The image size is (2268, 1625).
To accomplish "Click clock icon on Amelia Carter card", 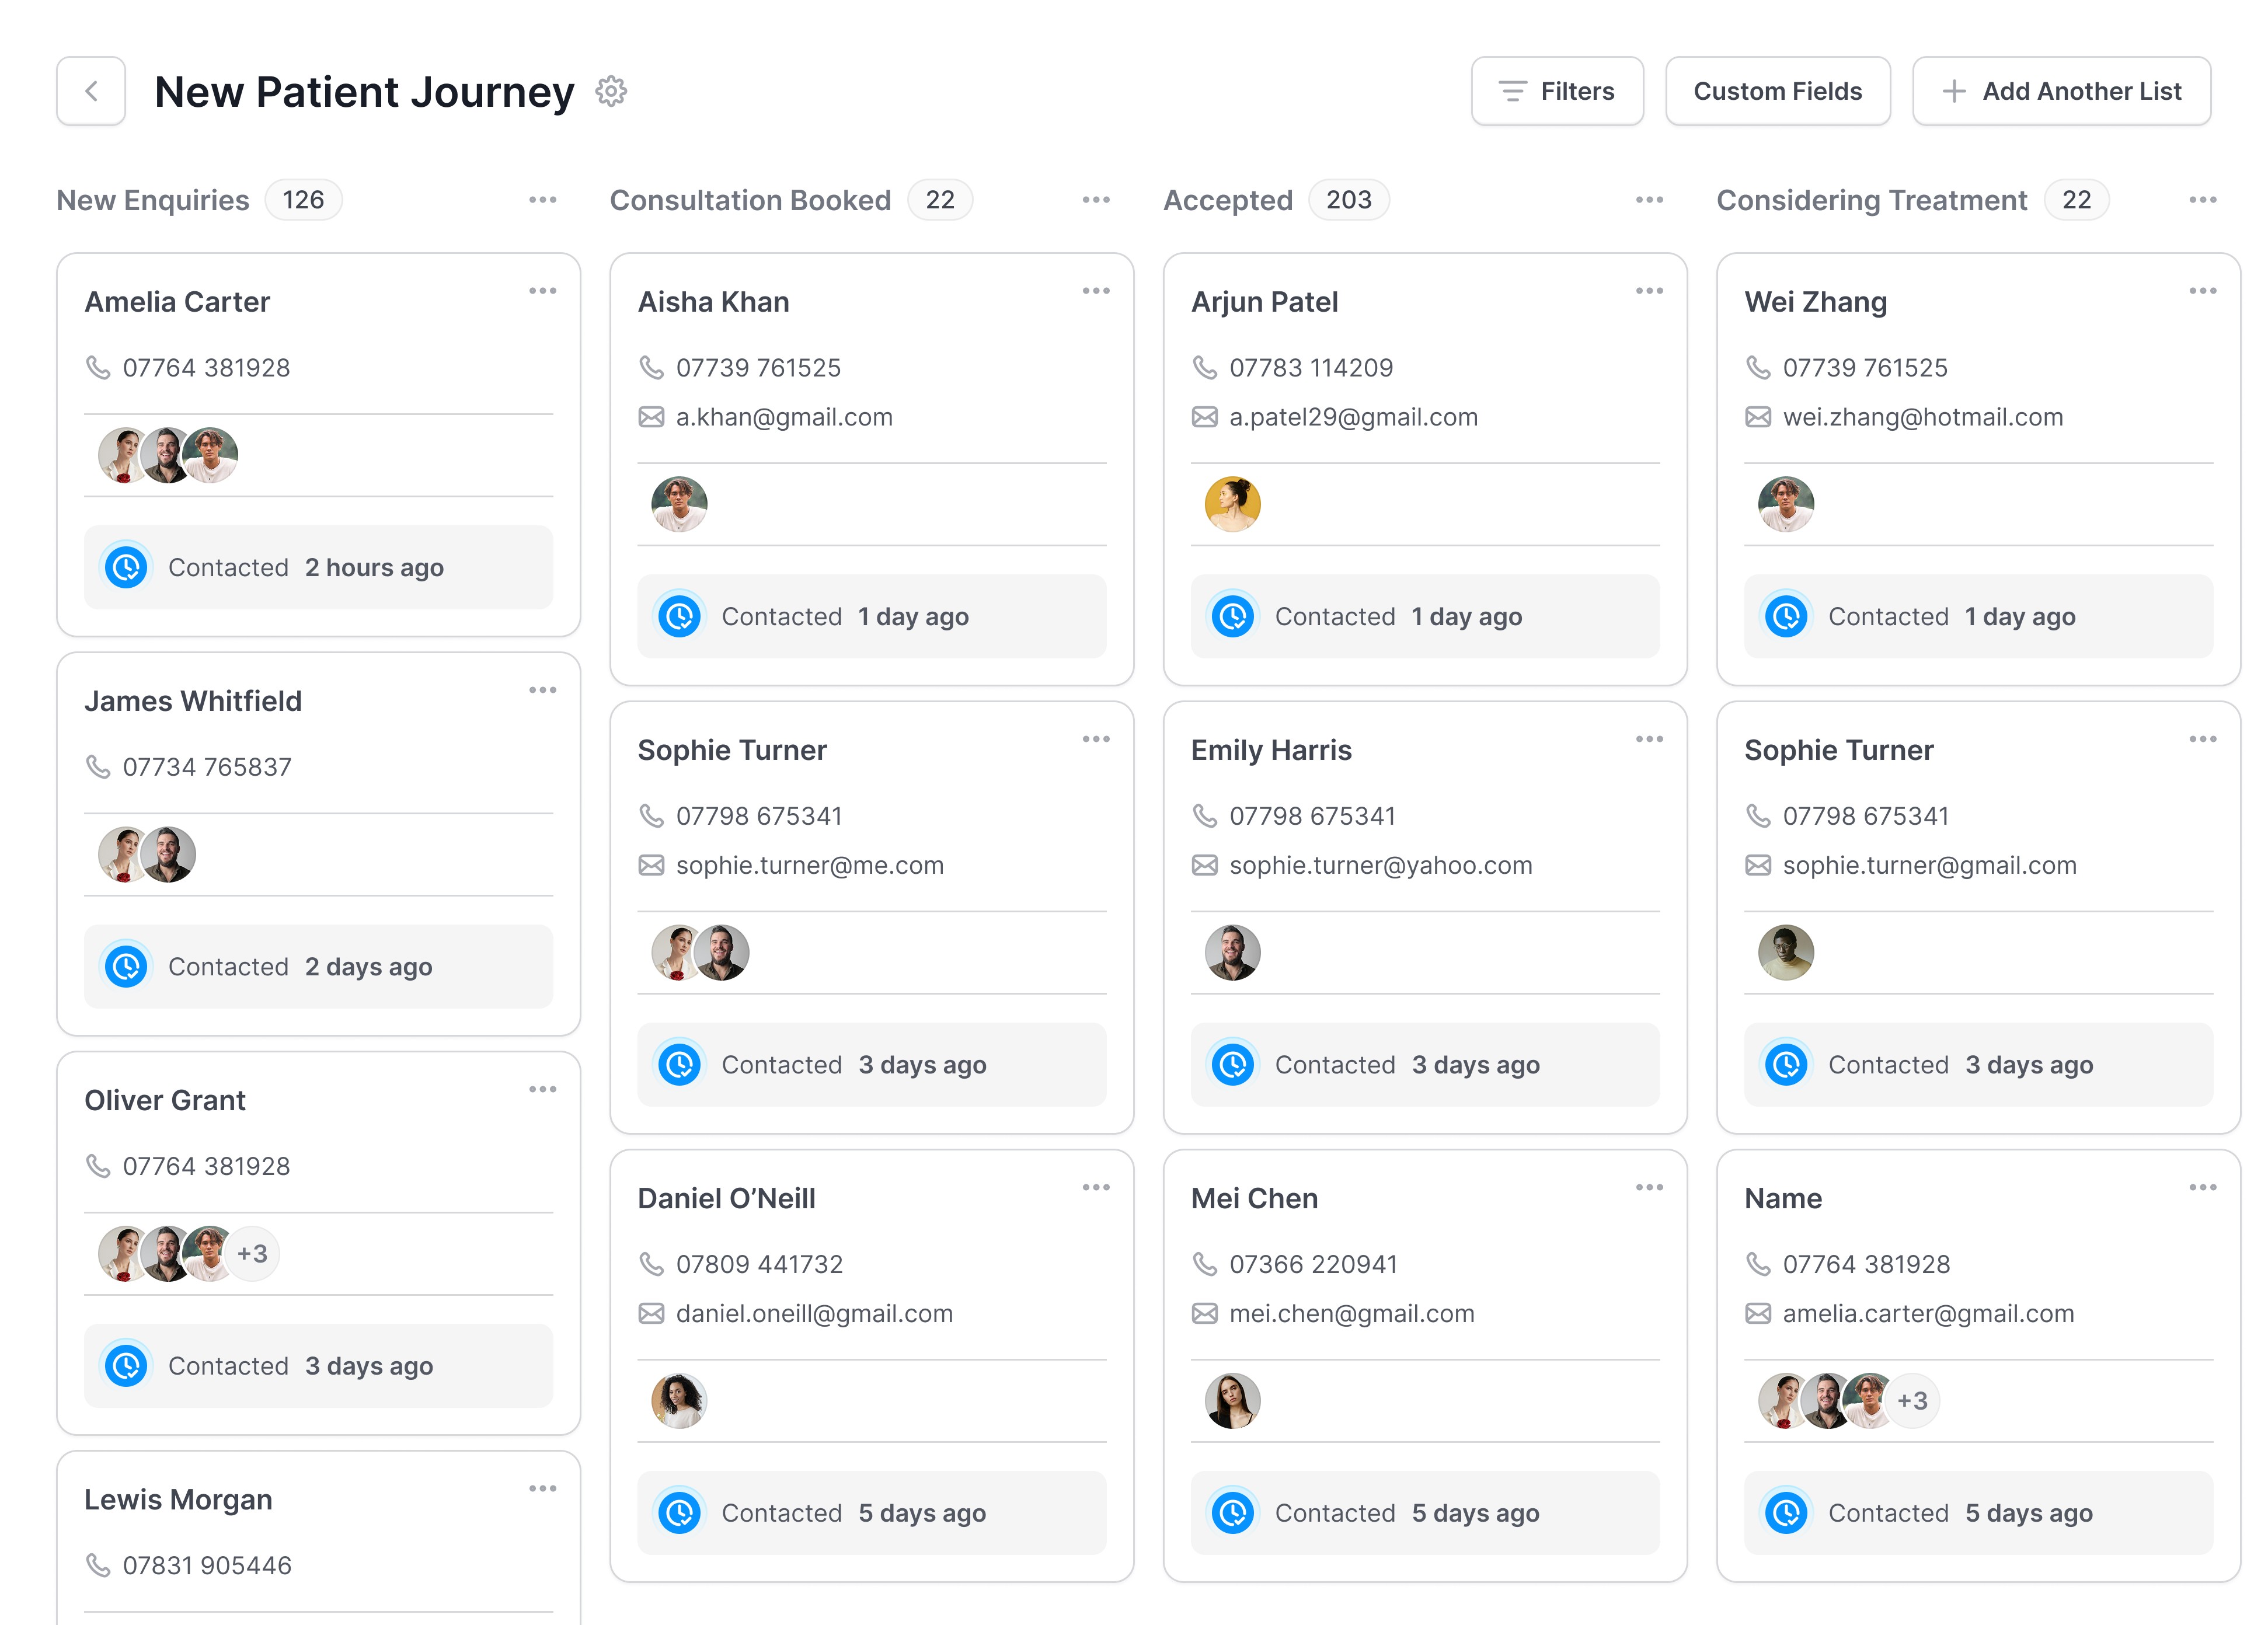I will click(127, 568).
